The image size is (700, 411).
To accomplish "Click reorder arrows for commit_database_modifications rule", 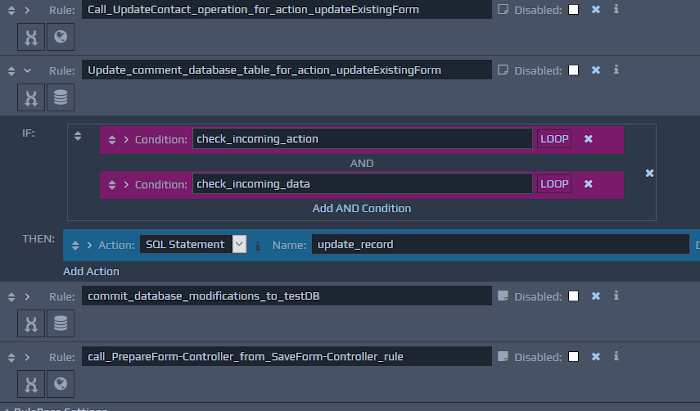I will point(12,297).
